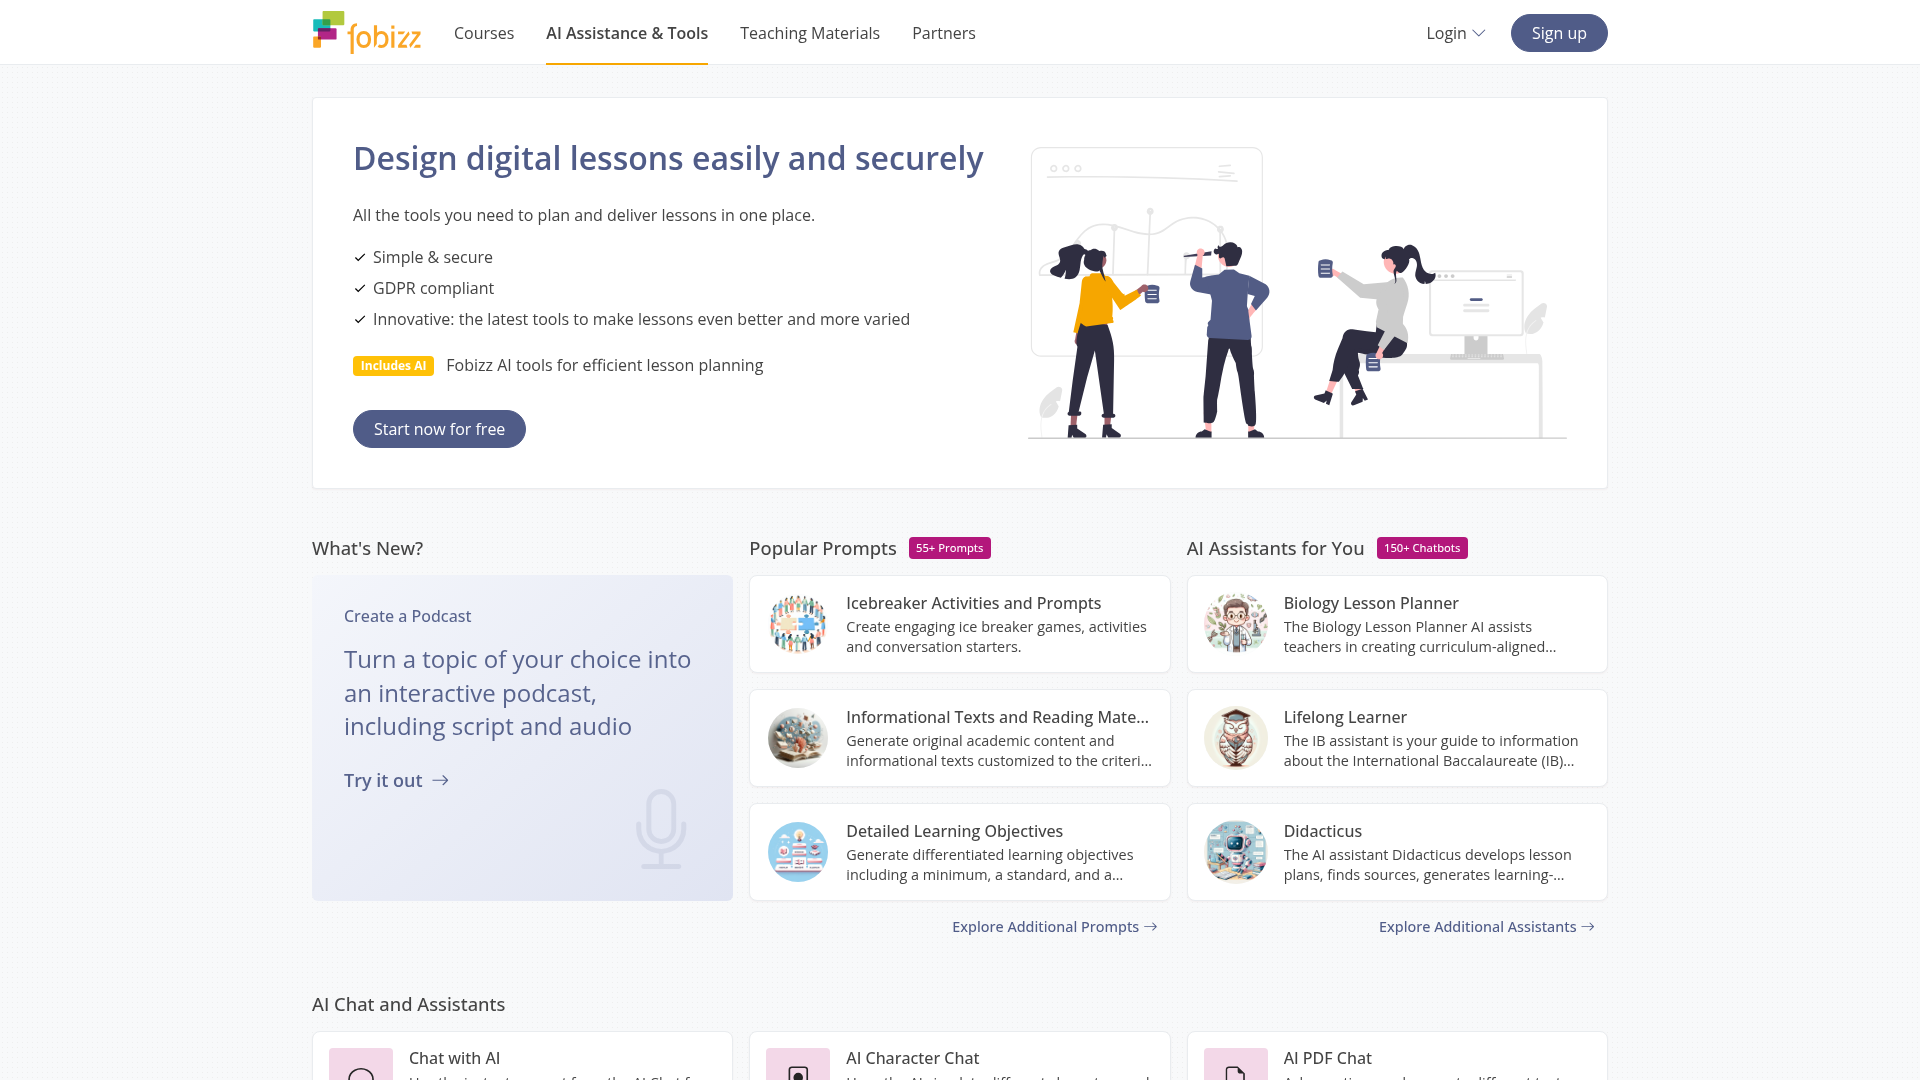Click Start now for free
The image size is (1920, 1080).
(439, 429)
